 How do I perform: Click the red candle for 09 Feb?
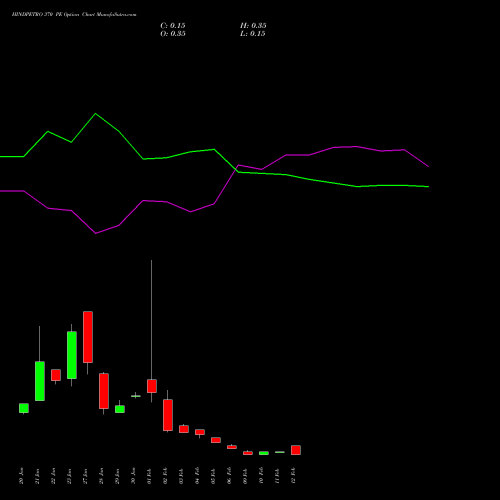click(x=248, y=453)
